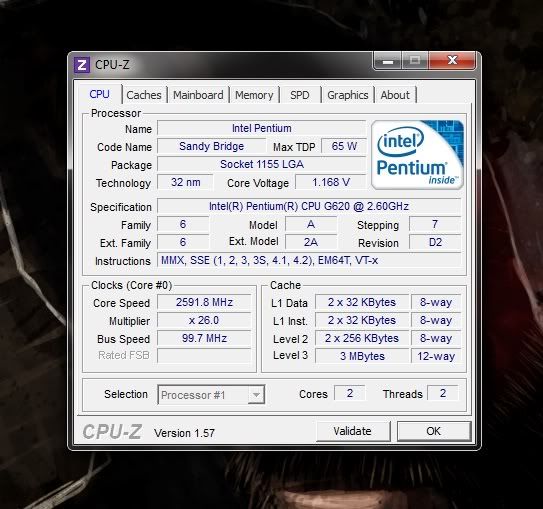Click the empty Rated FSB field

tap(204, 356)
